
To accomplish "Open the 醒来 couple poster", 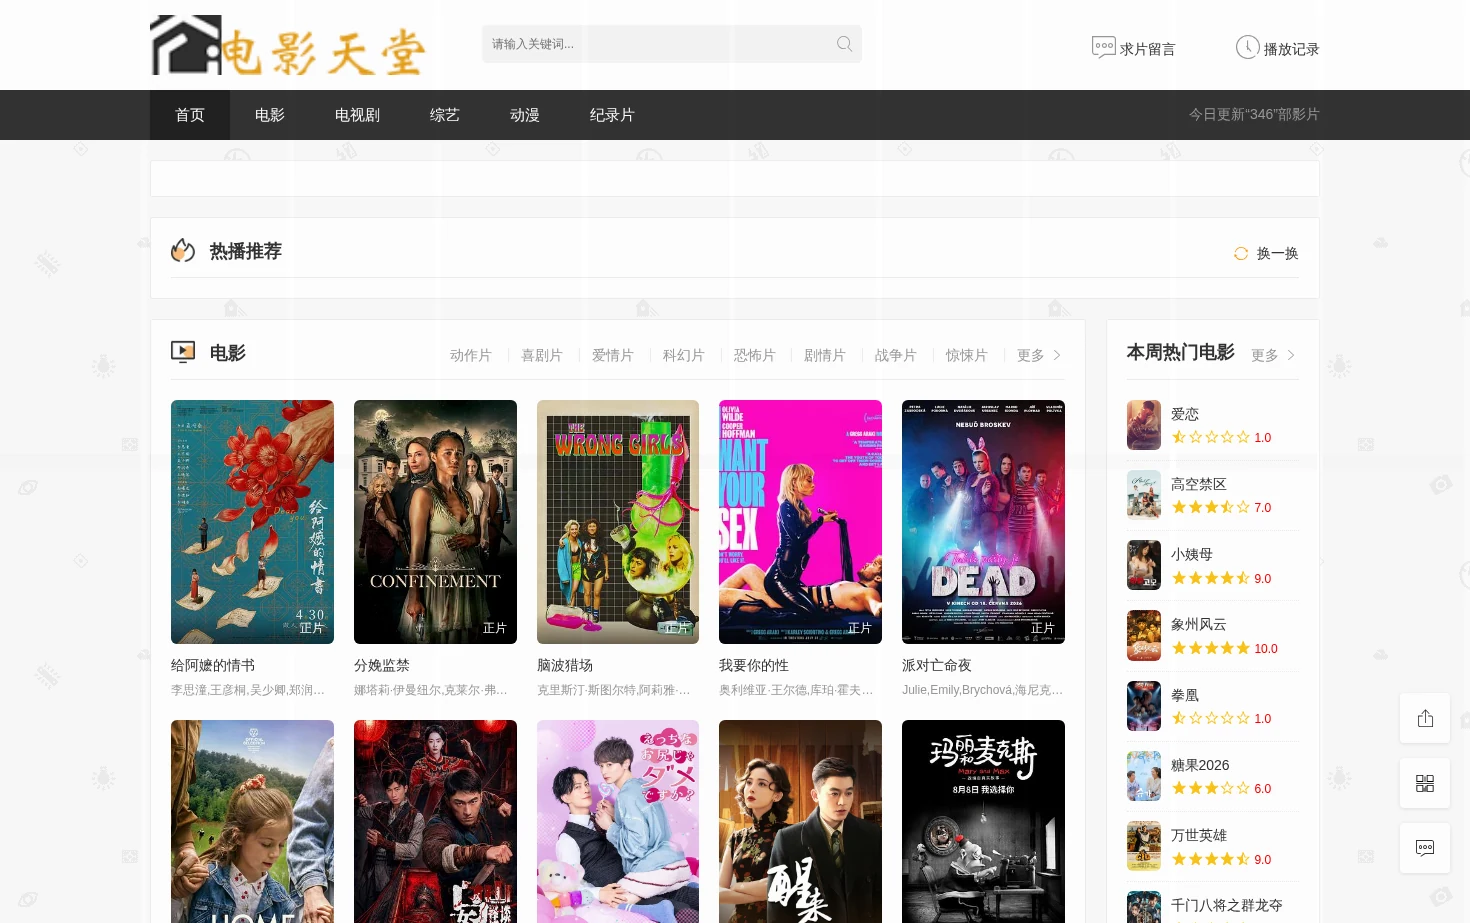I will [x=800, y=821].
